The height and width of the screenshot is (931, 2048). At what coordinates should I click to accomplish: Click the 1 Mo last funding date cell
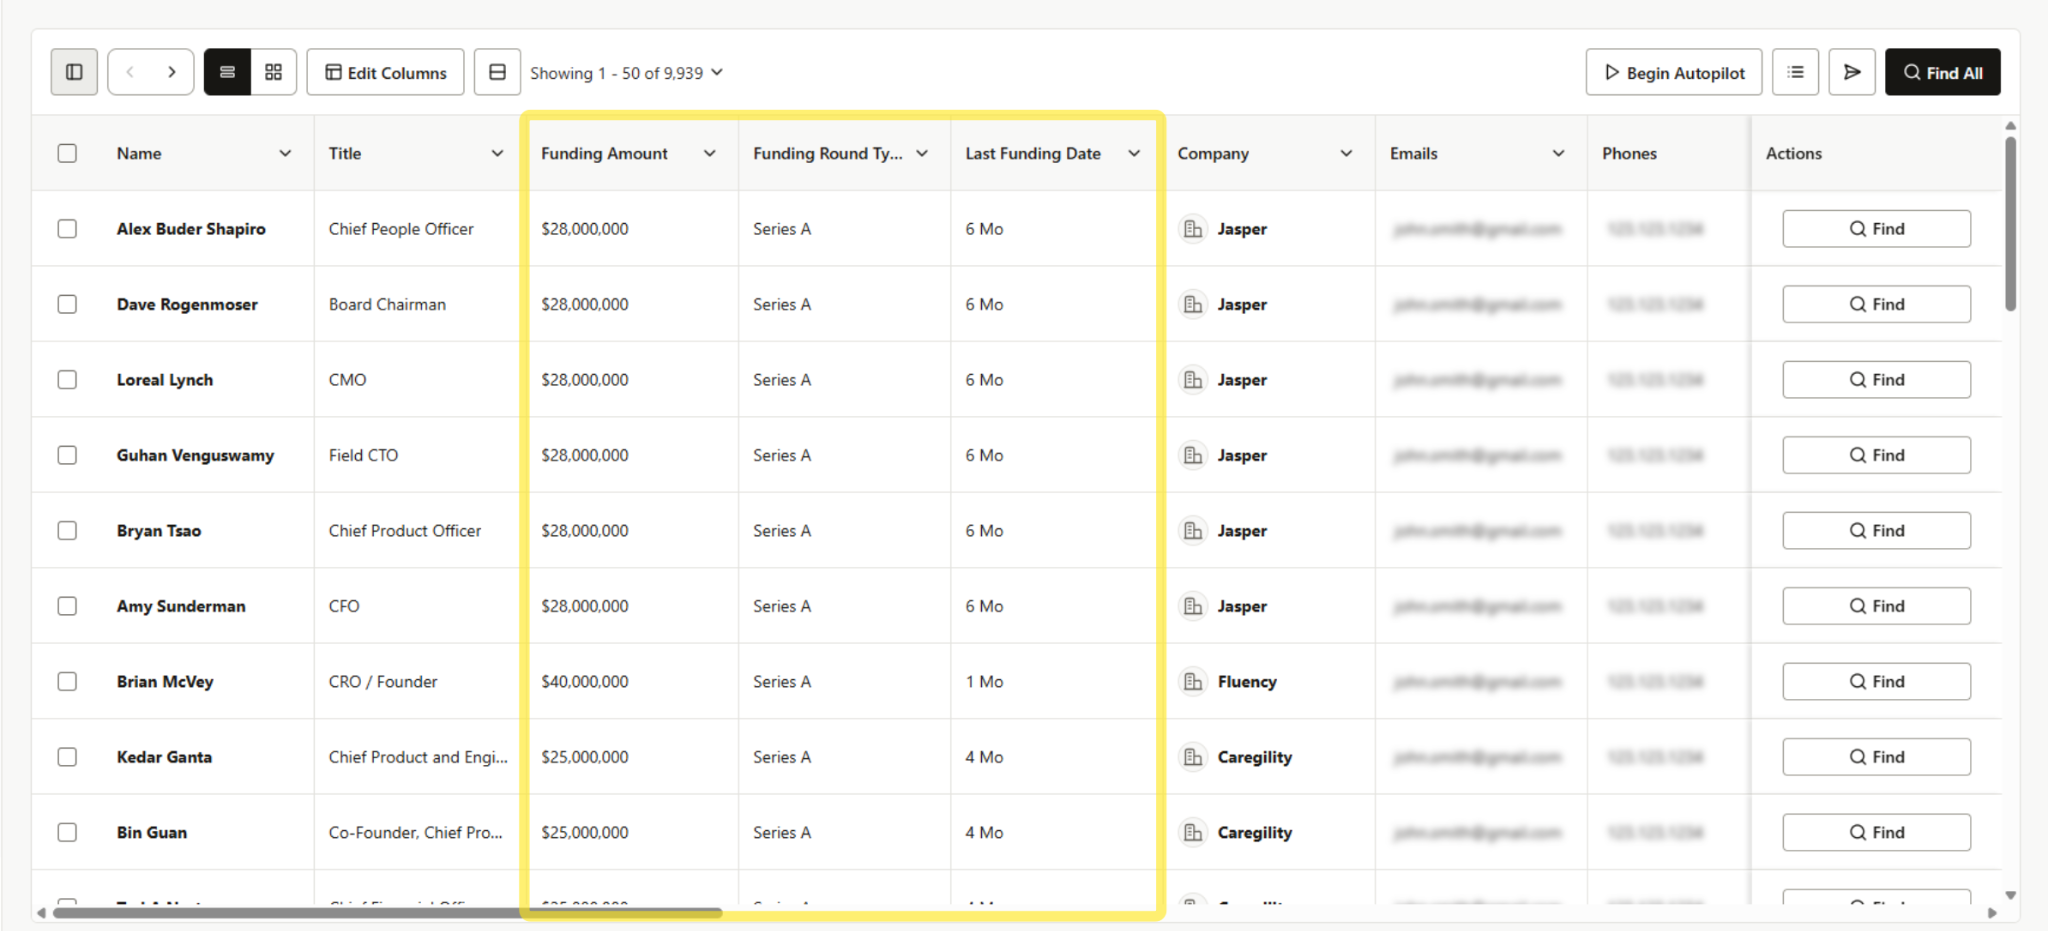[x=984, y=682]
